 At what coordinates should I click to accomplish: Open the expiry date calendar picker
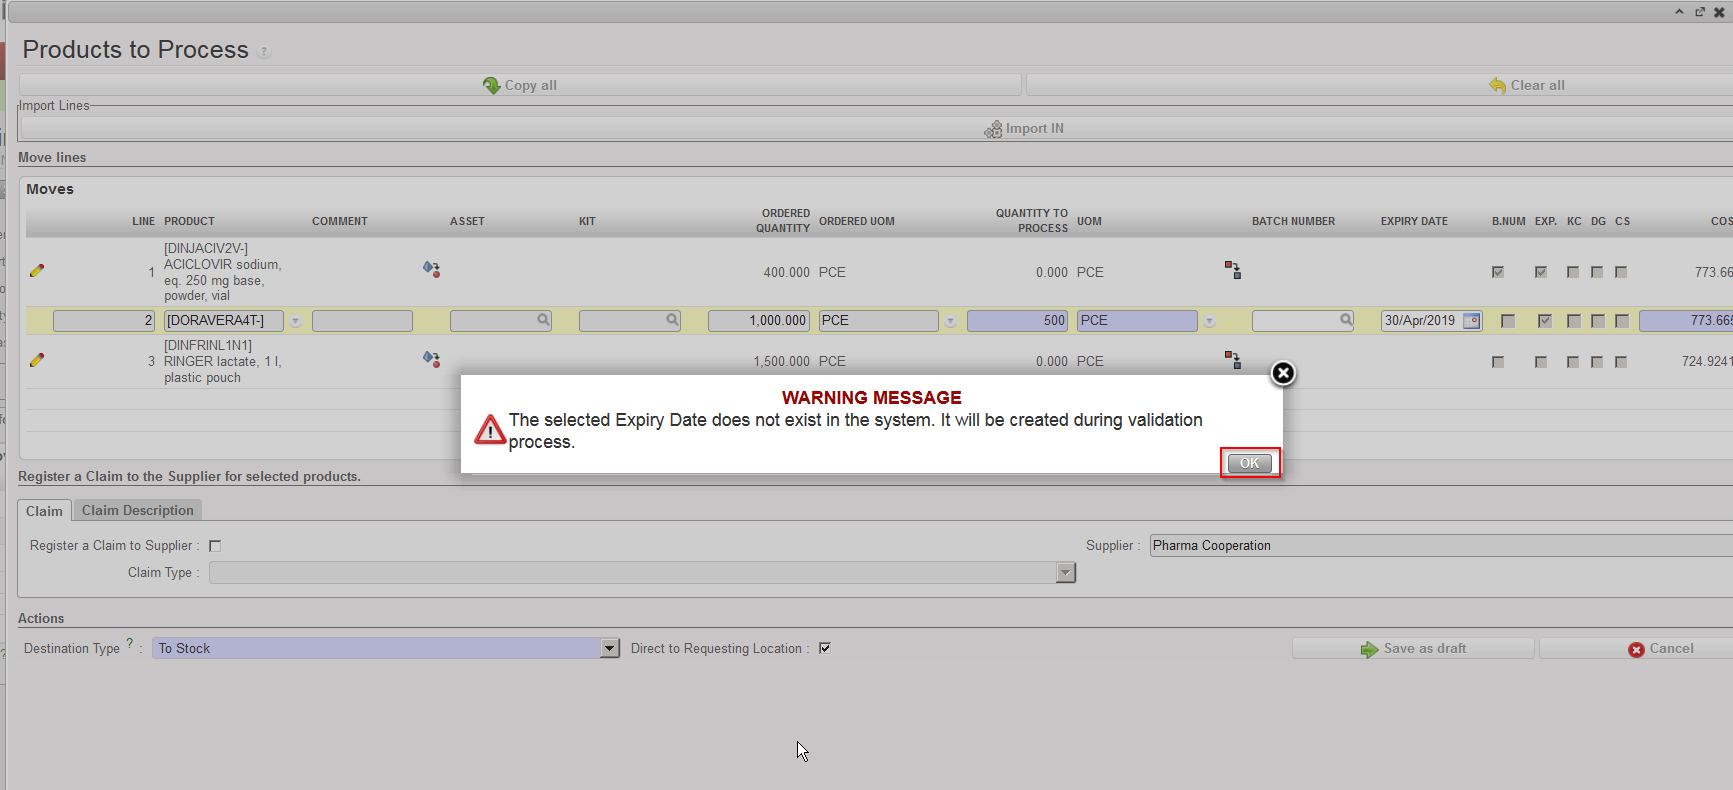coord(1471,321)
